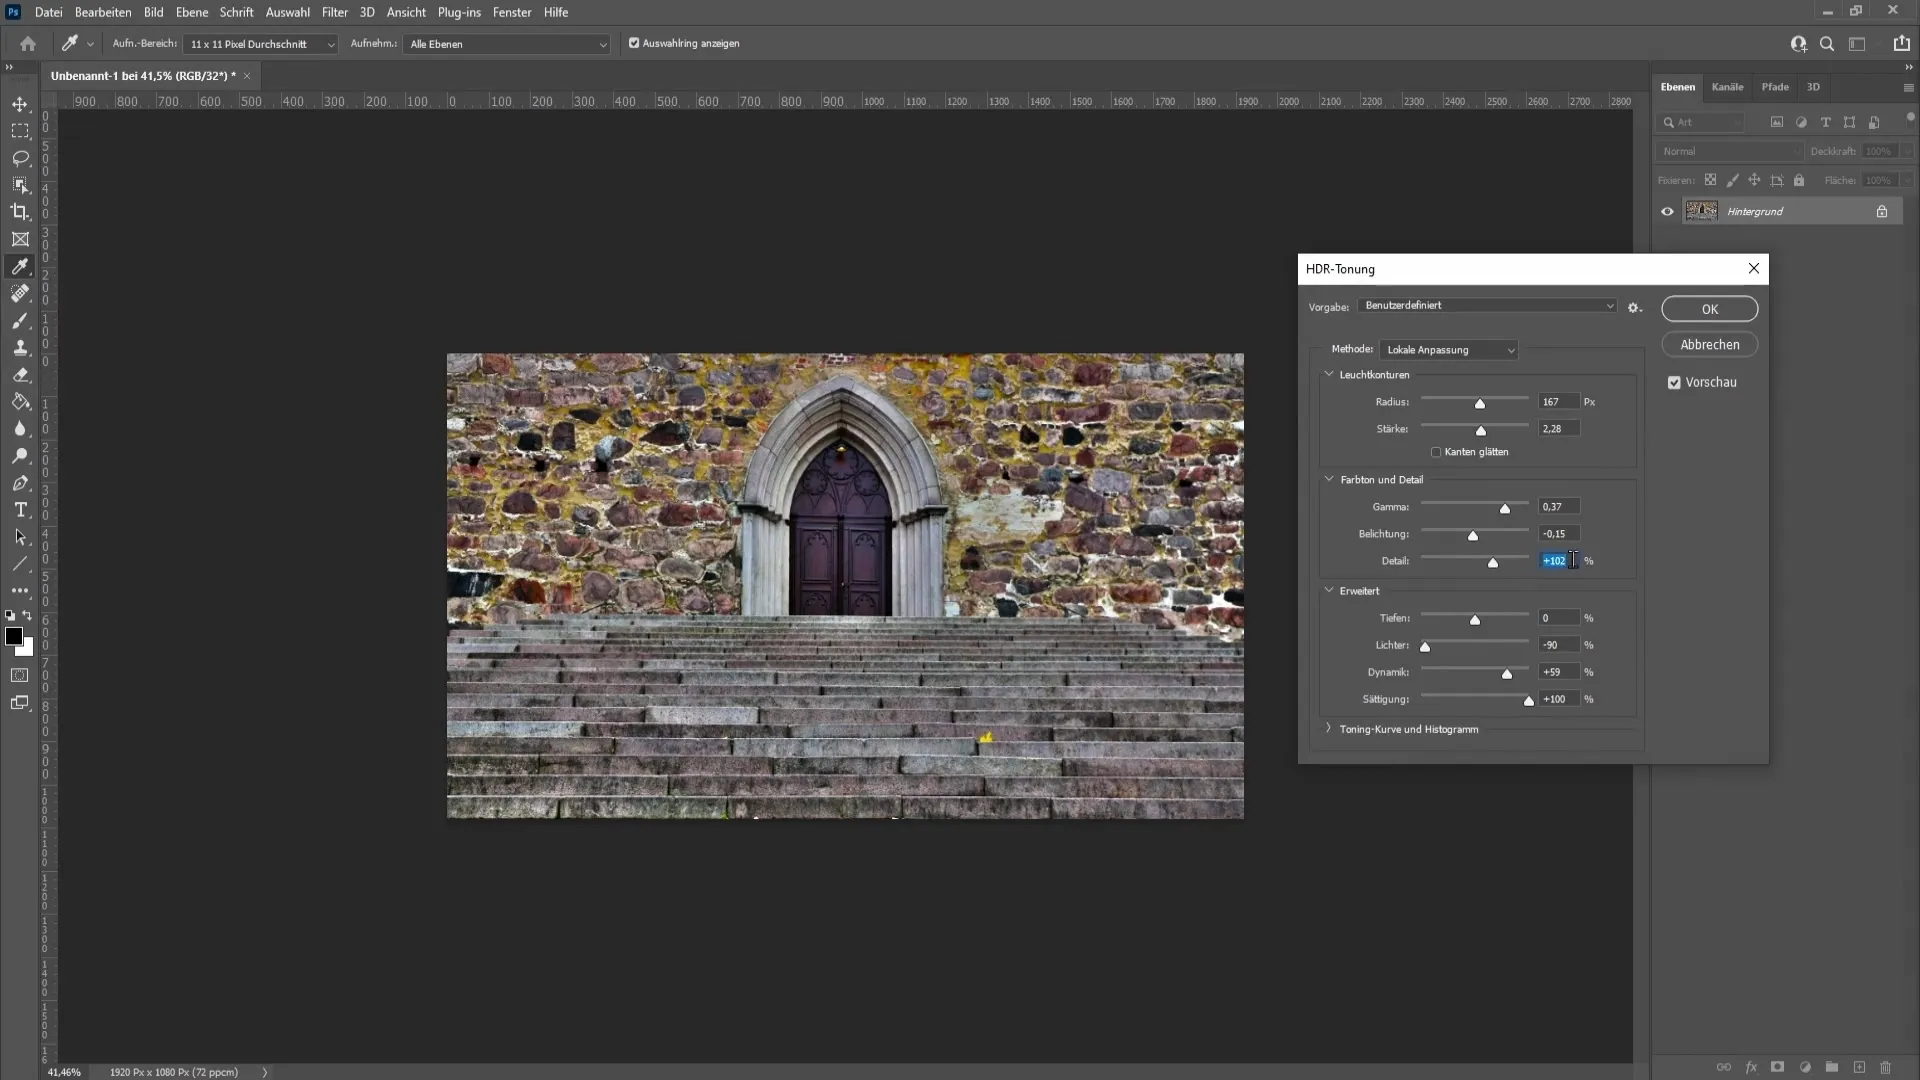
Task: Select Methode dropdown Lokale Anpassung
Action: point(1451,349)
